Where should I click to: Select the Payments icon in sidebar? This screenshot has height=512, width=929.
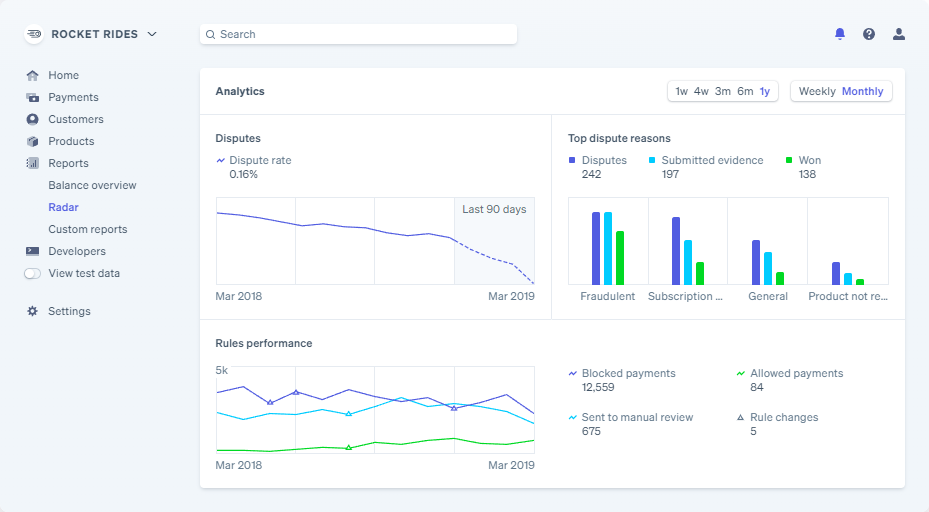(x=33, y=97)
